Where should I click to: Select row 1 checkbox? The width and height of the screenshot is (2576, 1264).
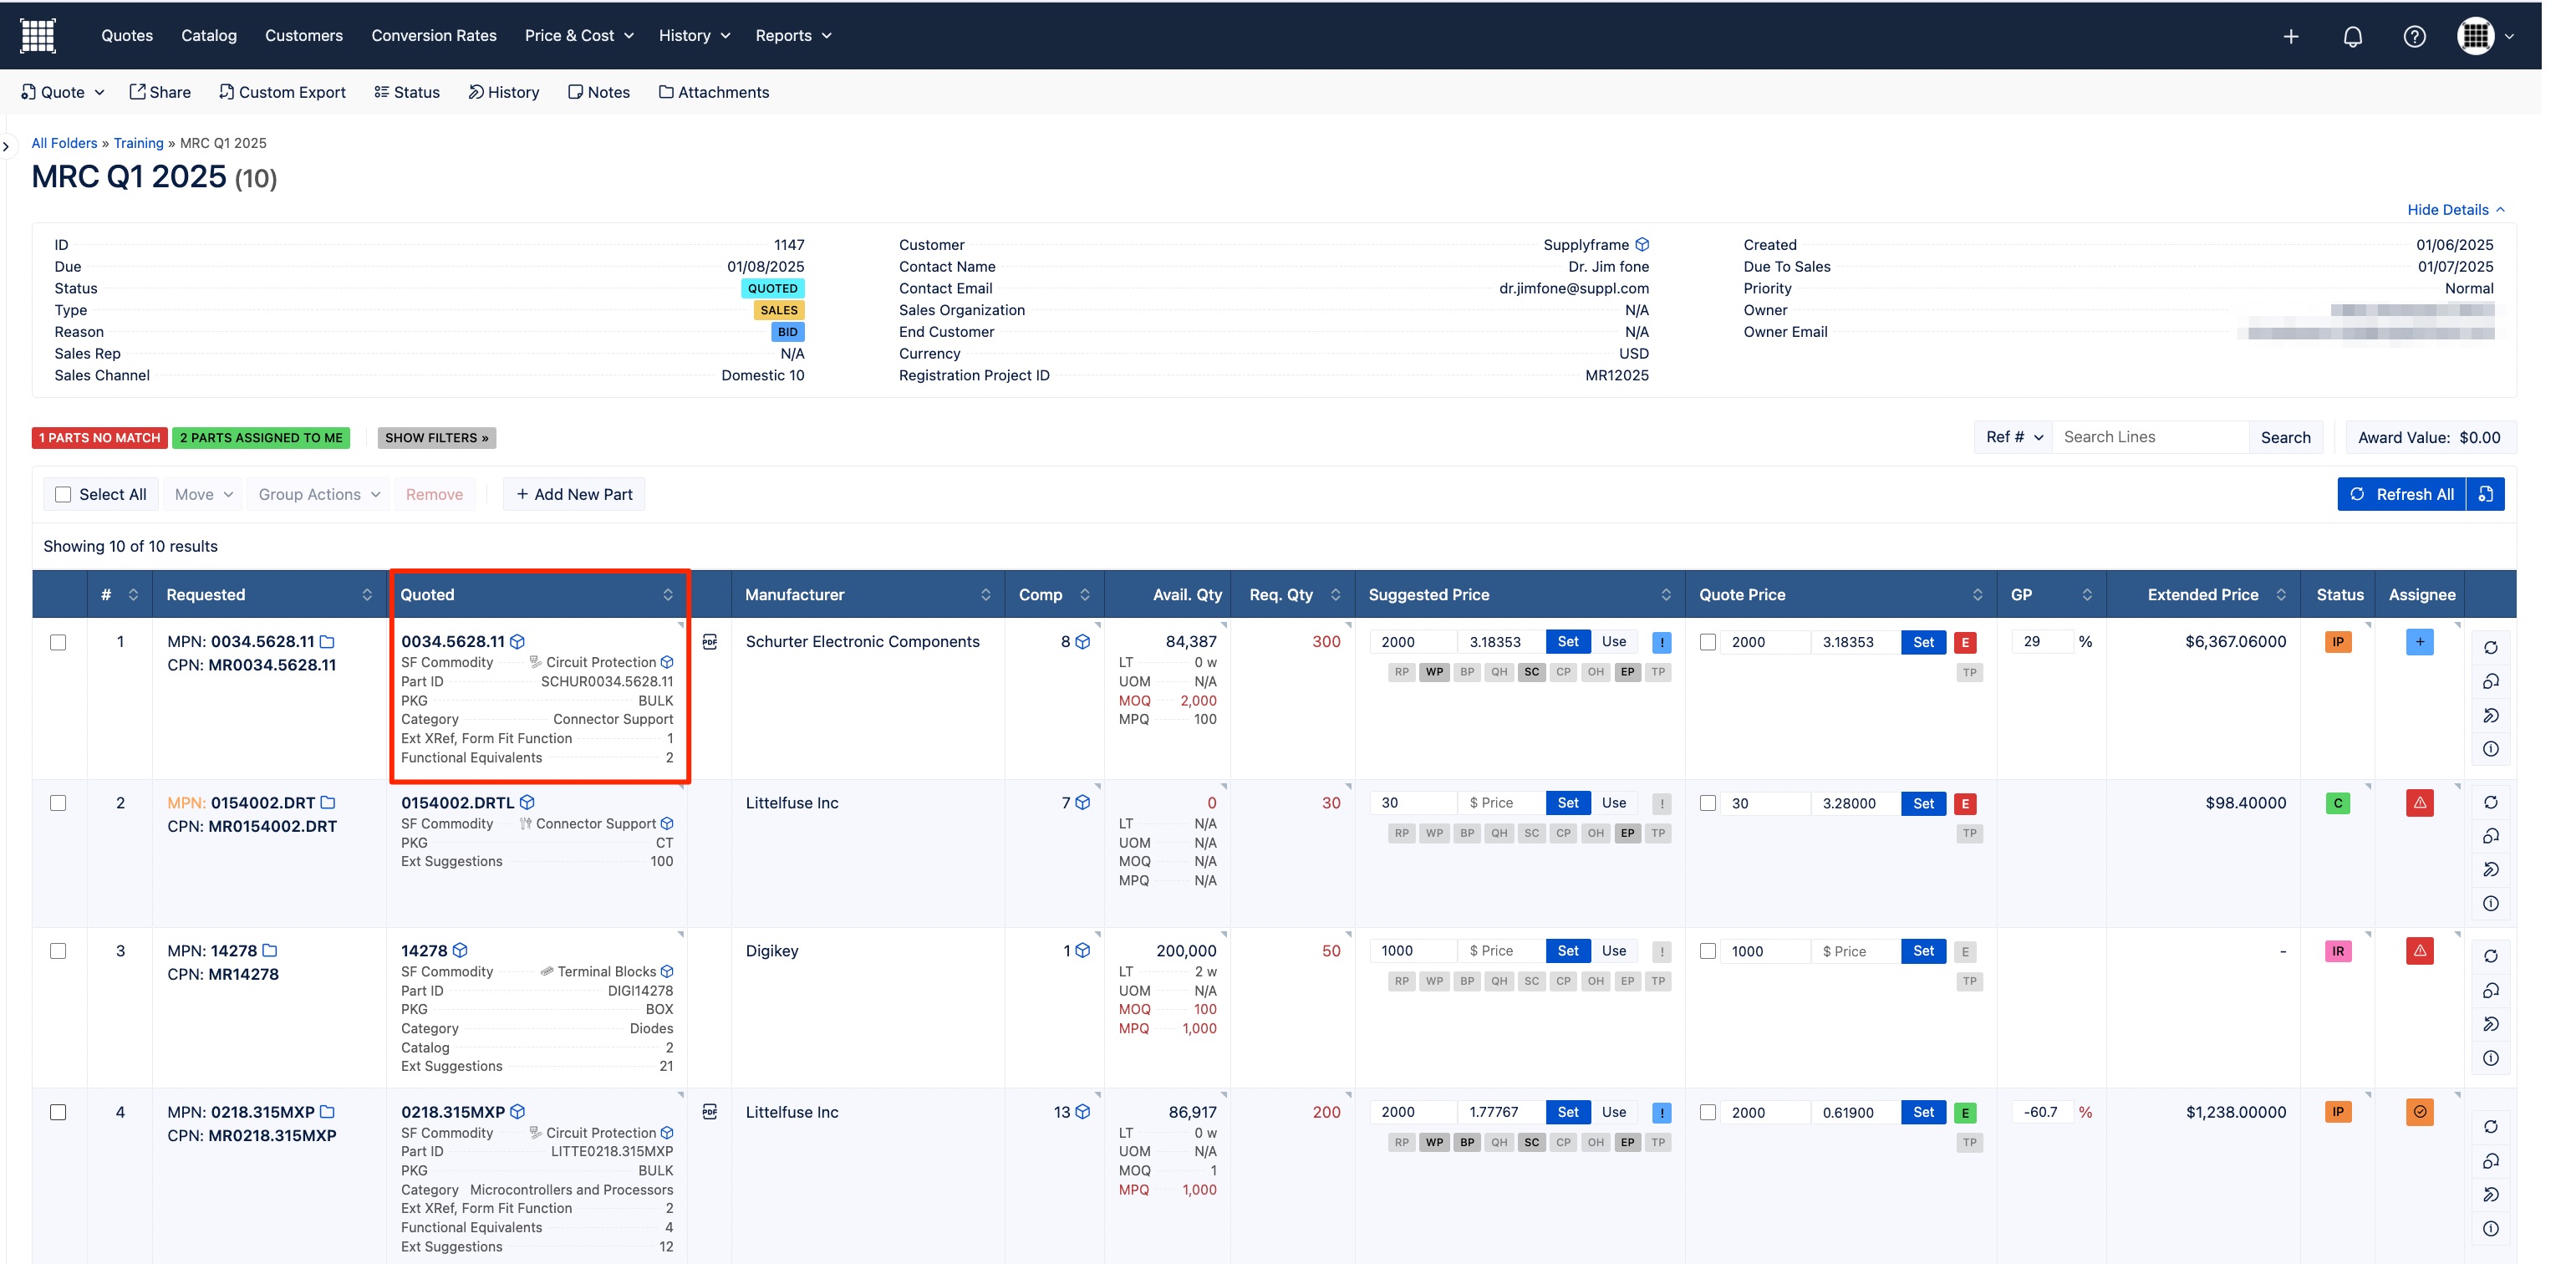coord(58,642)
